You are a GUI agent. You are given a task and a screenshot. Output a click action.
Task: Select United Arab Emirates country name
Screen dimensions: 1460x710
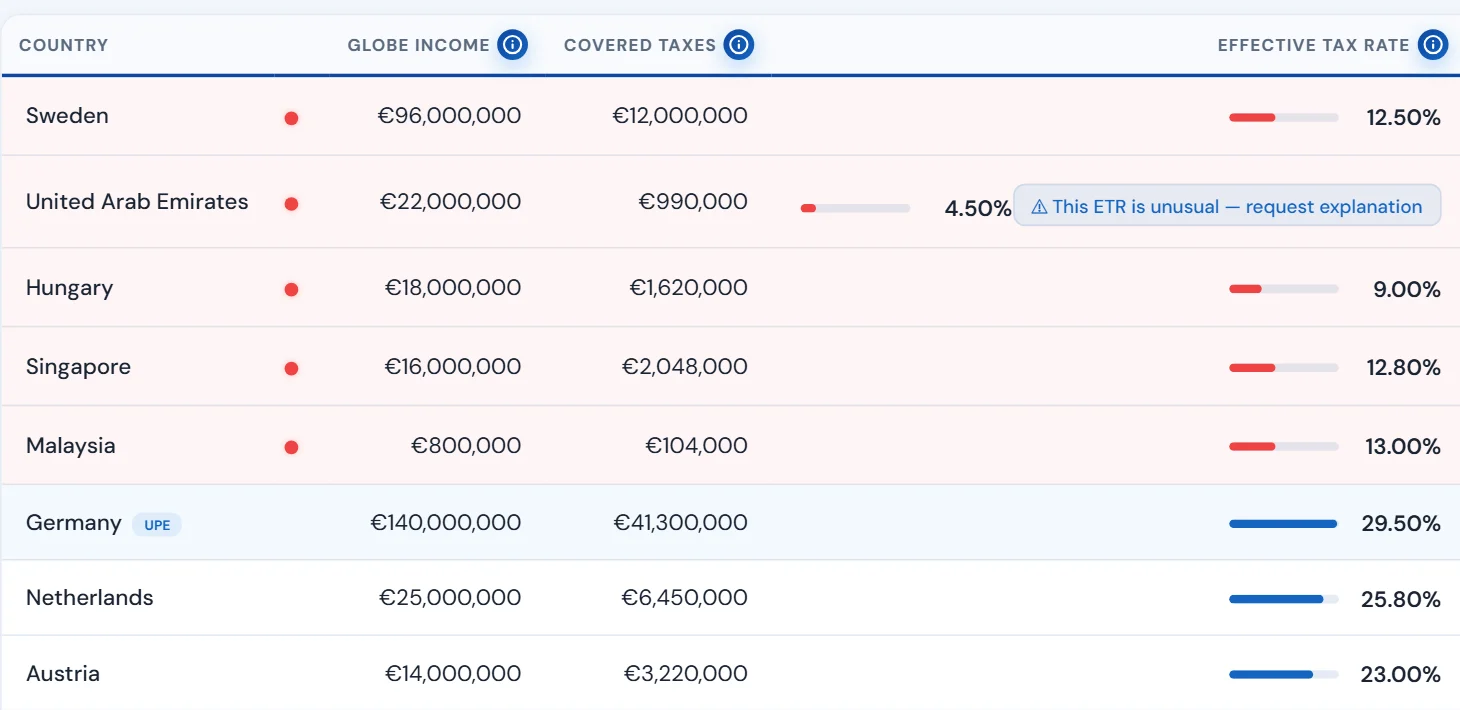(x=137, y=201)
